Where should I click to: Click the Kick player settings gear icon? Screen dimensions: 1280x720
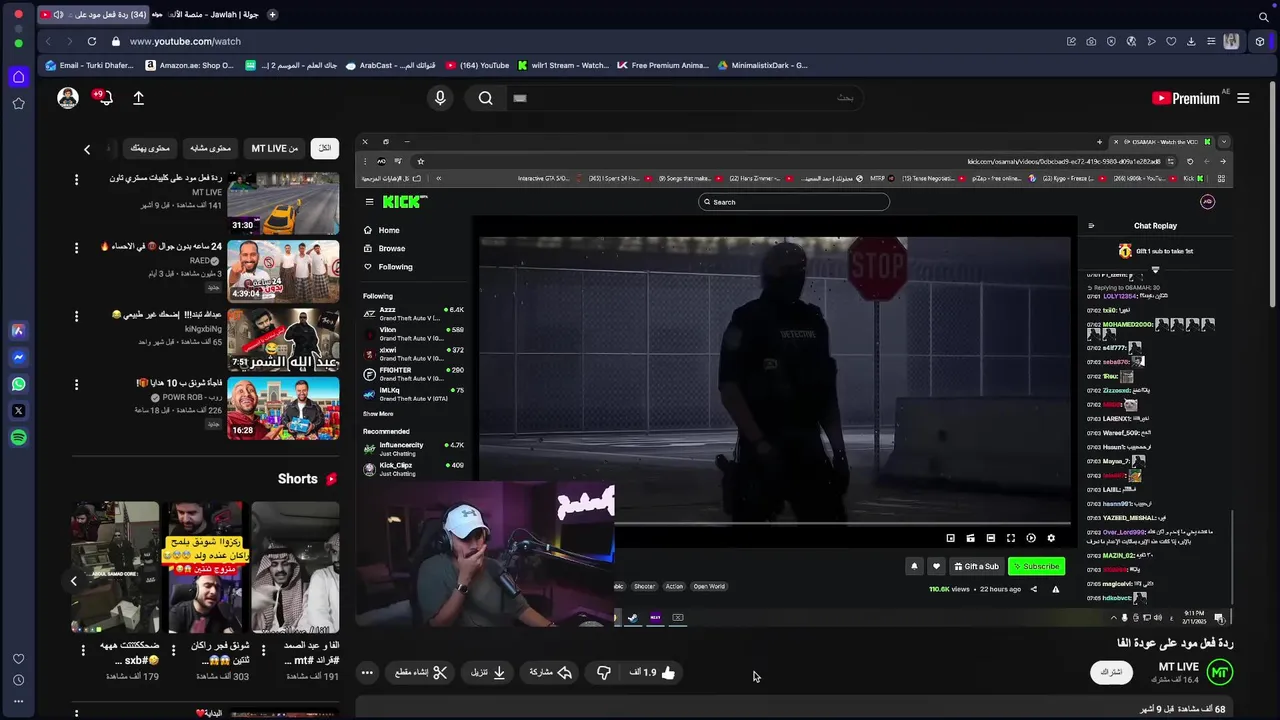point(1051,538)
